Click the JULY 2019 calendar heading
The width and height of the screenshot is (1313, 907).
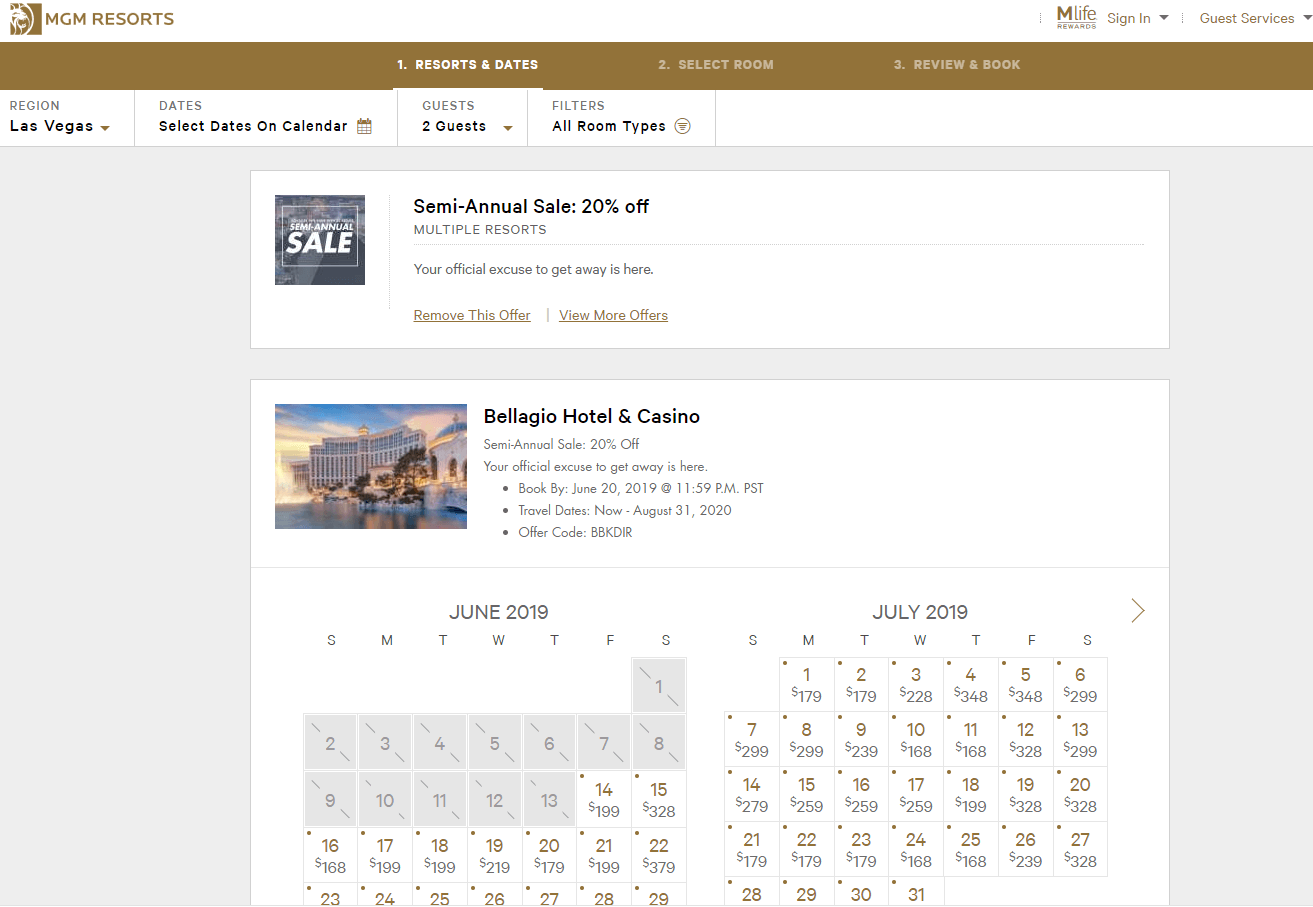pyautogui.click(x=920, y=612)
